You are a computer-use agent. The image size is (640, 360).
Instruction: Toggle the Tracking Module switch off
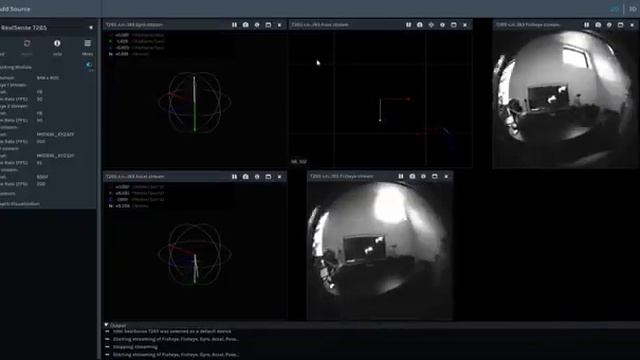coord(89,65)
